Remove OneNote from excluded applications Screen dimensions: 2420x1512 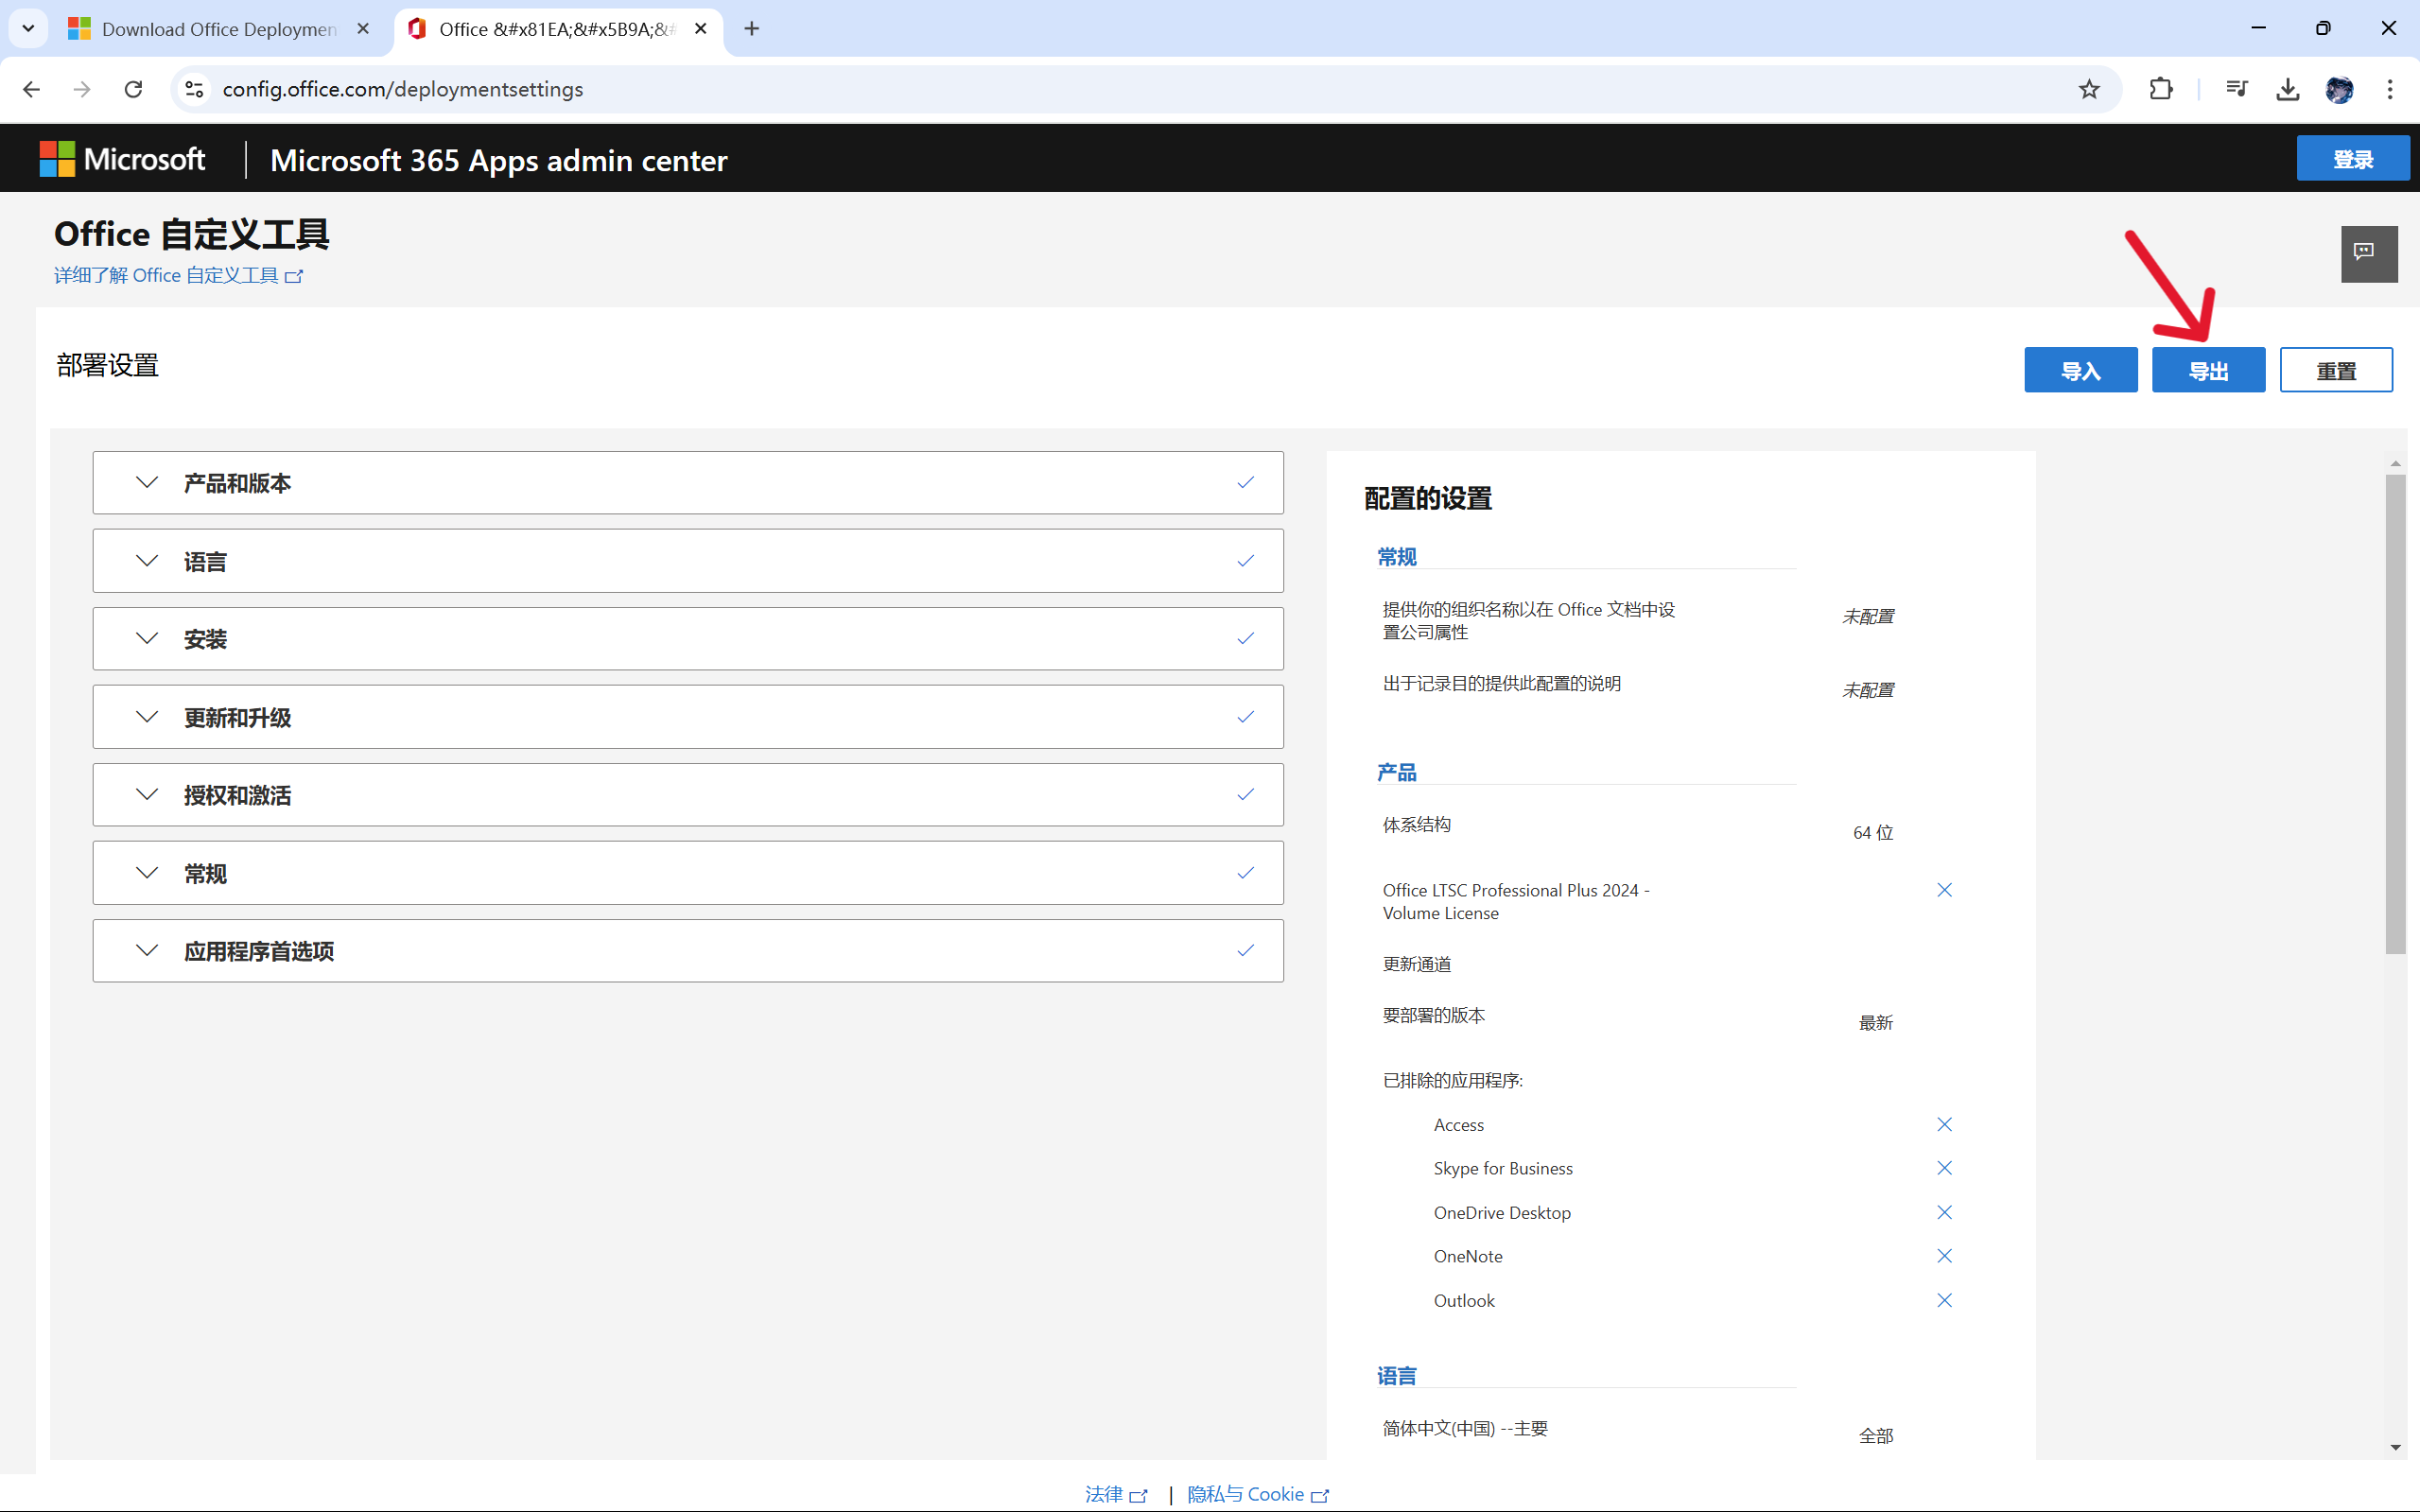1944,1256
